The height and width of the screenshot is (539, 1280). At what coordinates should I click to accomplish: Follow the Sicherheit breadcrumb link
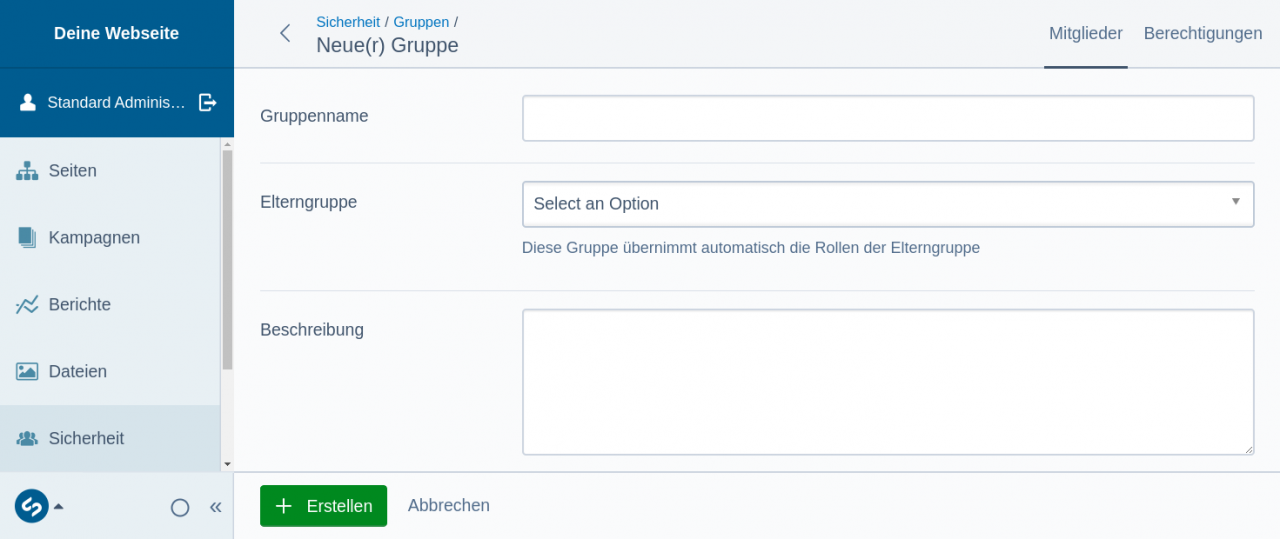coord(348,22)
